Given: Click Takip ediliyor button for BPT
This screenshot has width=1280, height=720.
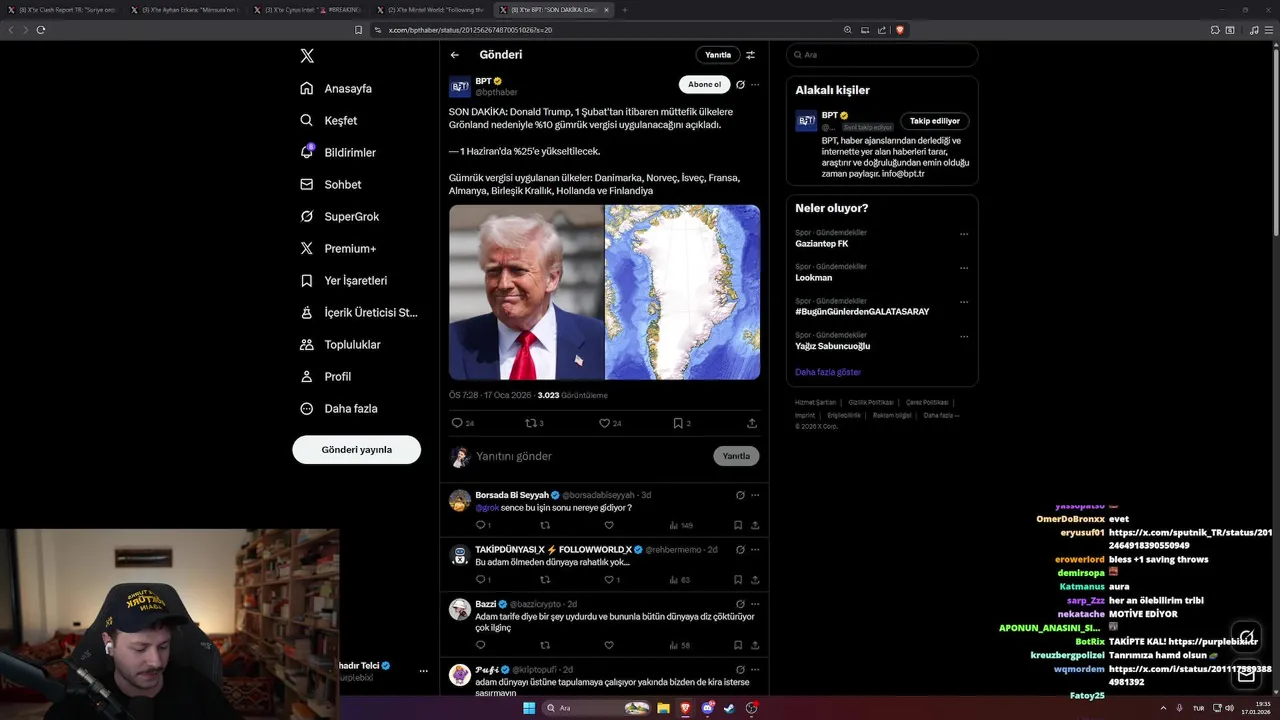Looking at the screenshot, I should tap(935, 121).
